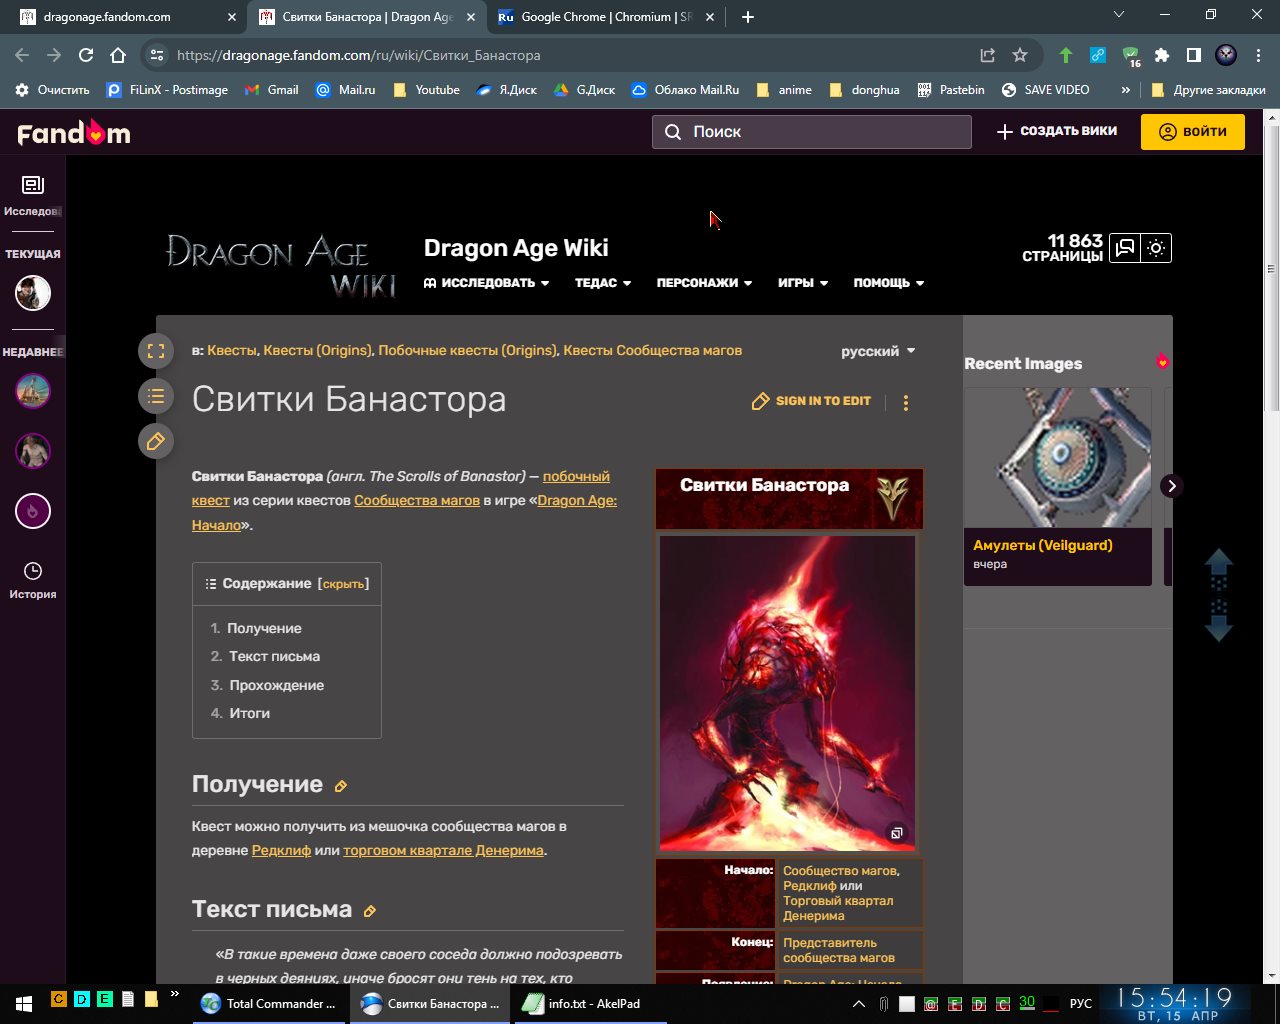This screenshot has width=1280, height=1024.
Task: Show hidden tray icons chevron
Action: [x=858, y=1003]
